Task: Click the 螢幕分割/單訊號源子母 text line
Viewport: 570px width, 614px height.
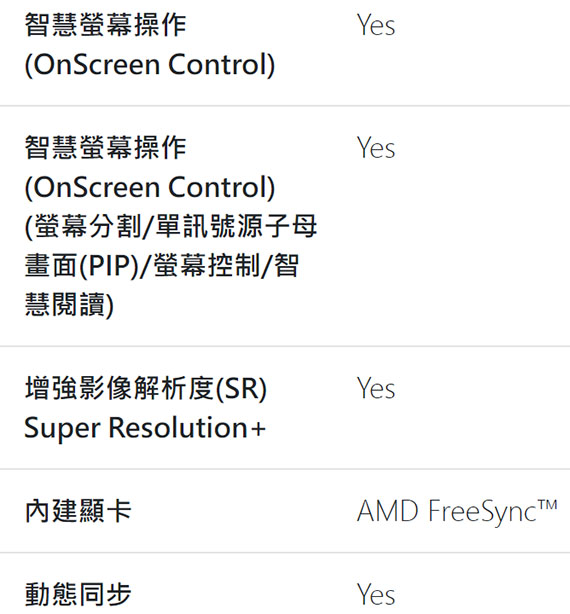Action: [171, 226]
